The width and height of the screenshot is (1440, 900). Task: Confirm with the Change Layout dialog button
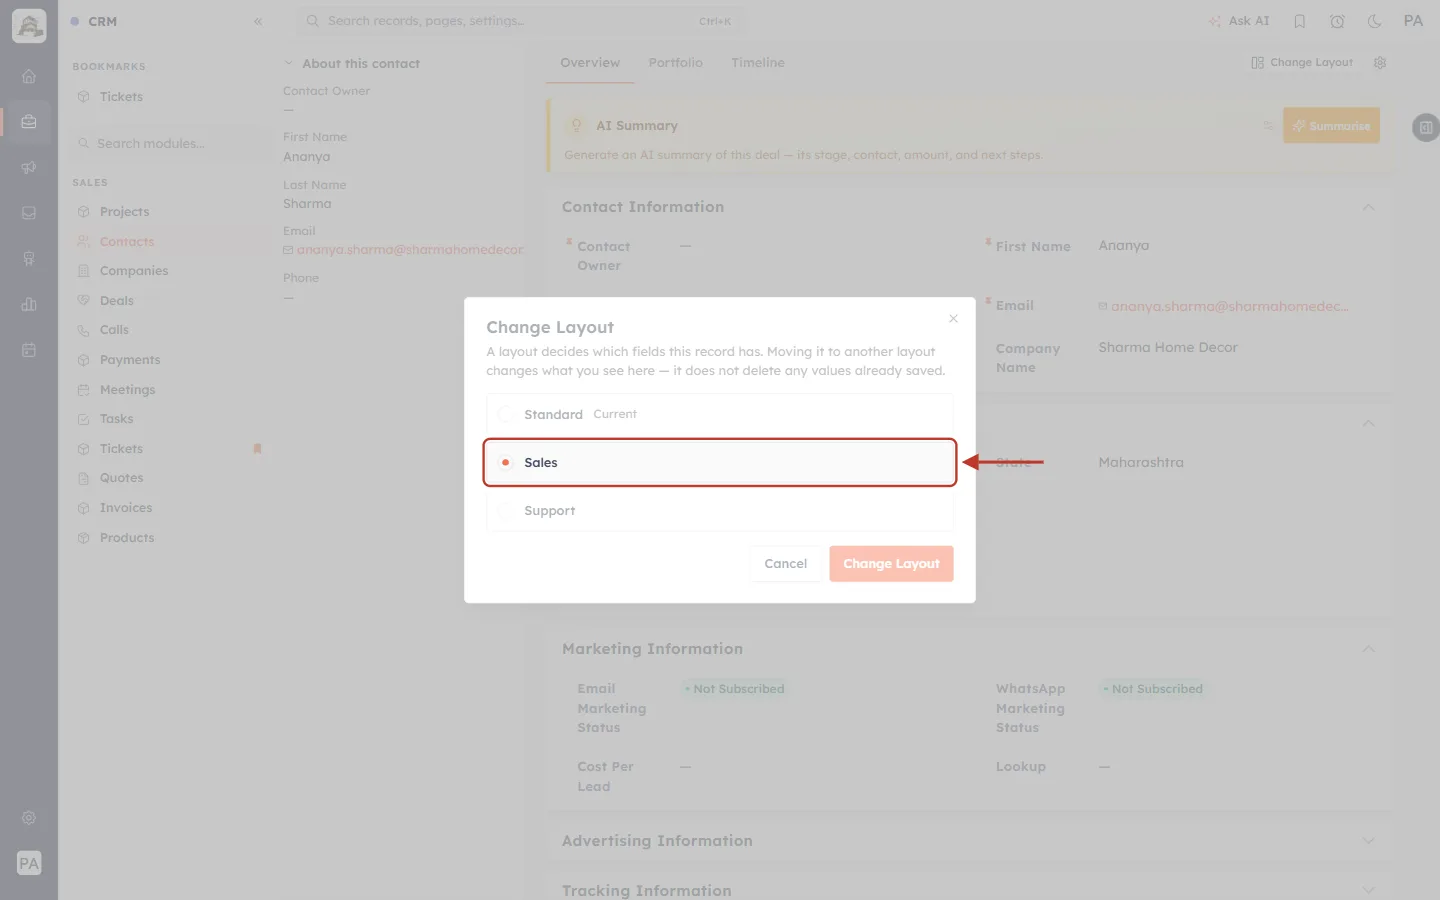click(x=891, y=564)
